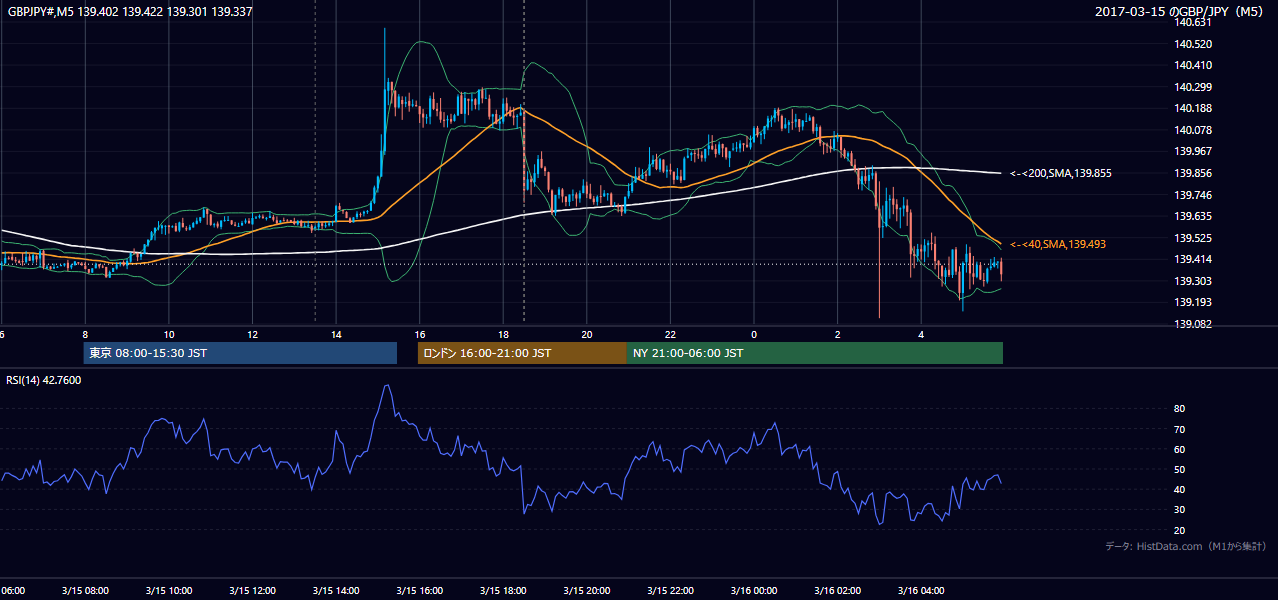Click RSI scale value 80
The image size is (1278, 600).
point(1180,409)
